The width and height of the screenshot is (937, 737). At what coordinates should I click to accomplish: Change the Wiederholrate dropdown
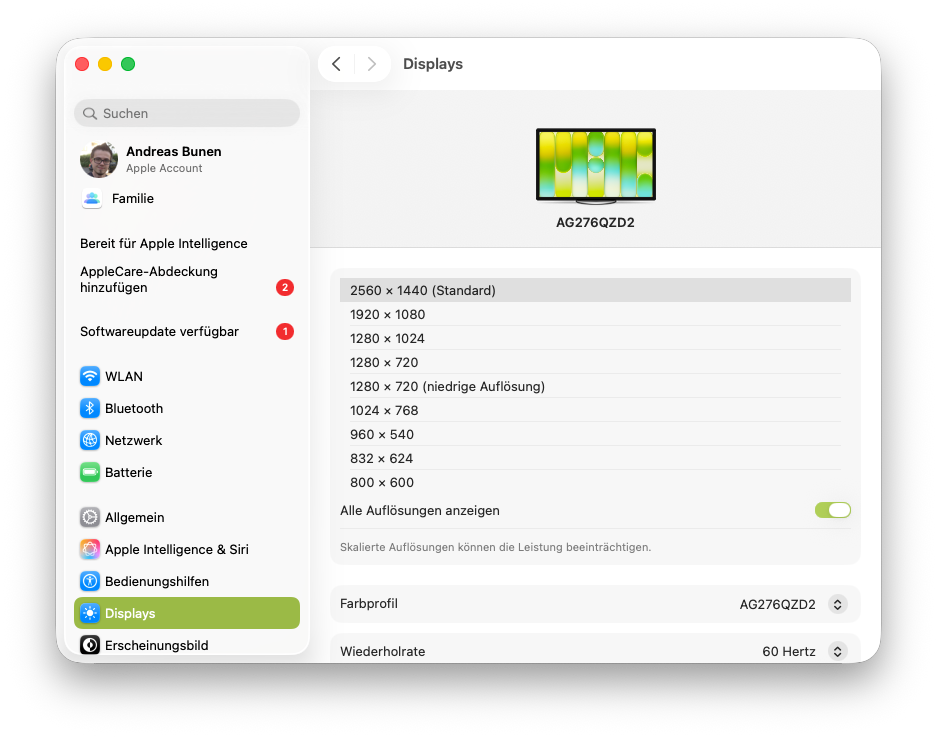coord(838,651)
